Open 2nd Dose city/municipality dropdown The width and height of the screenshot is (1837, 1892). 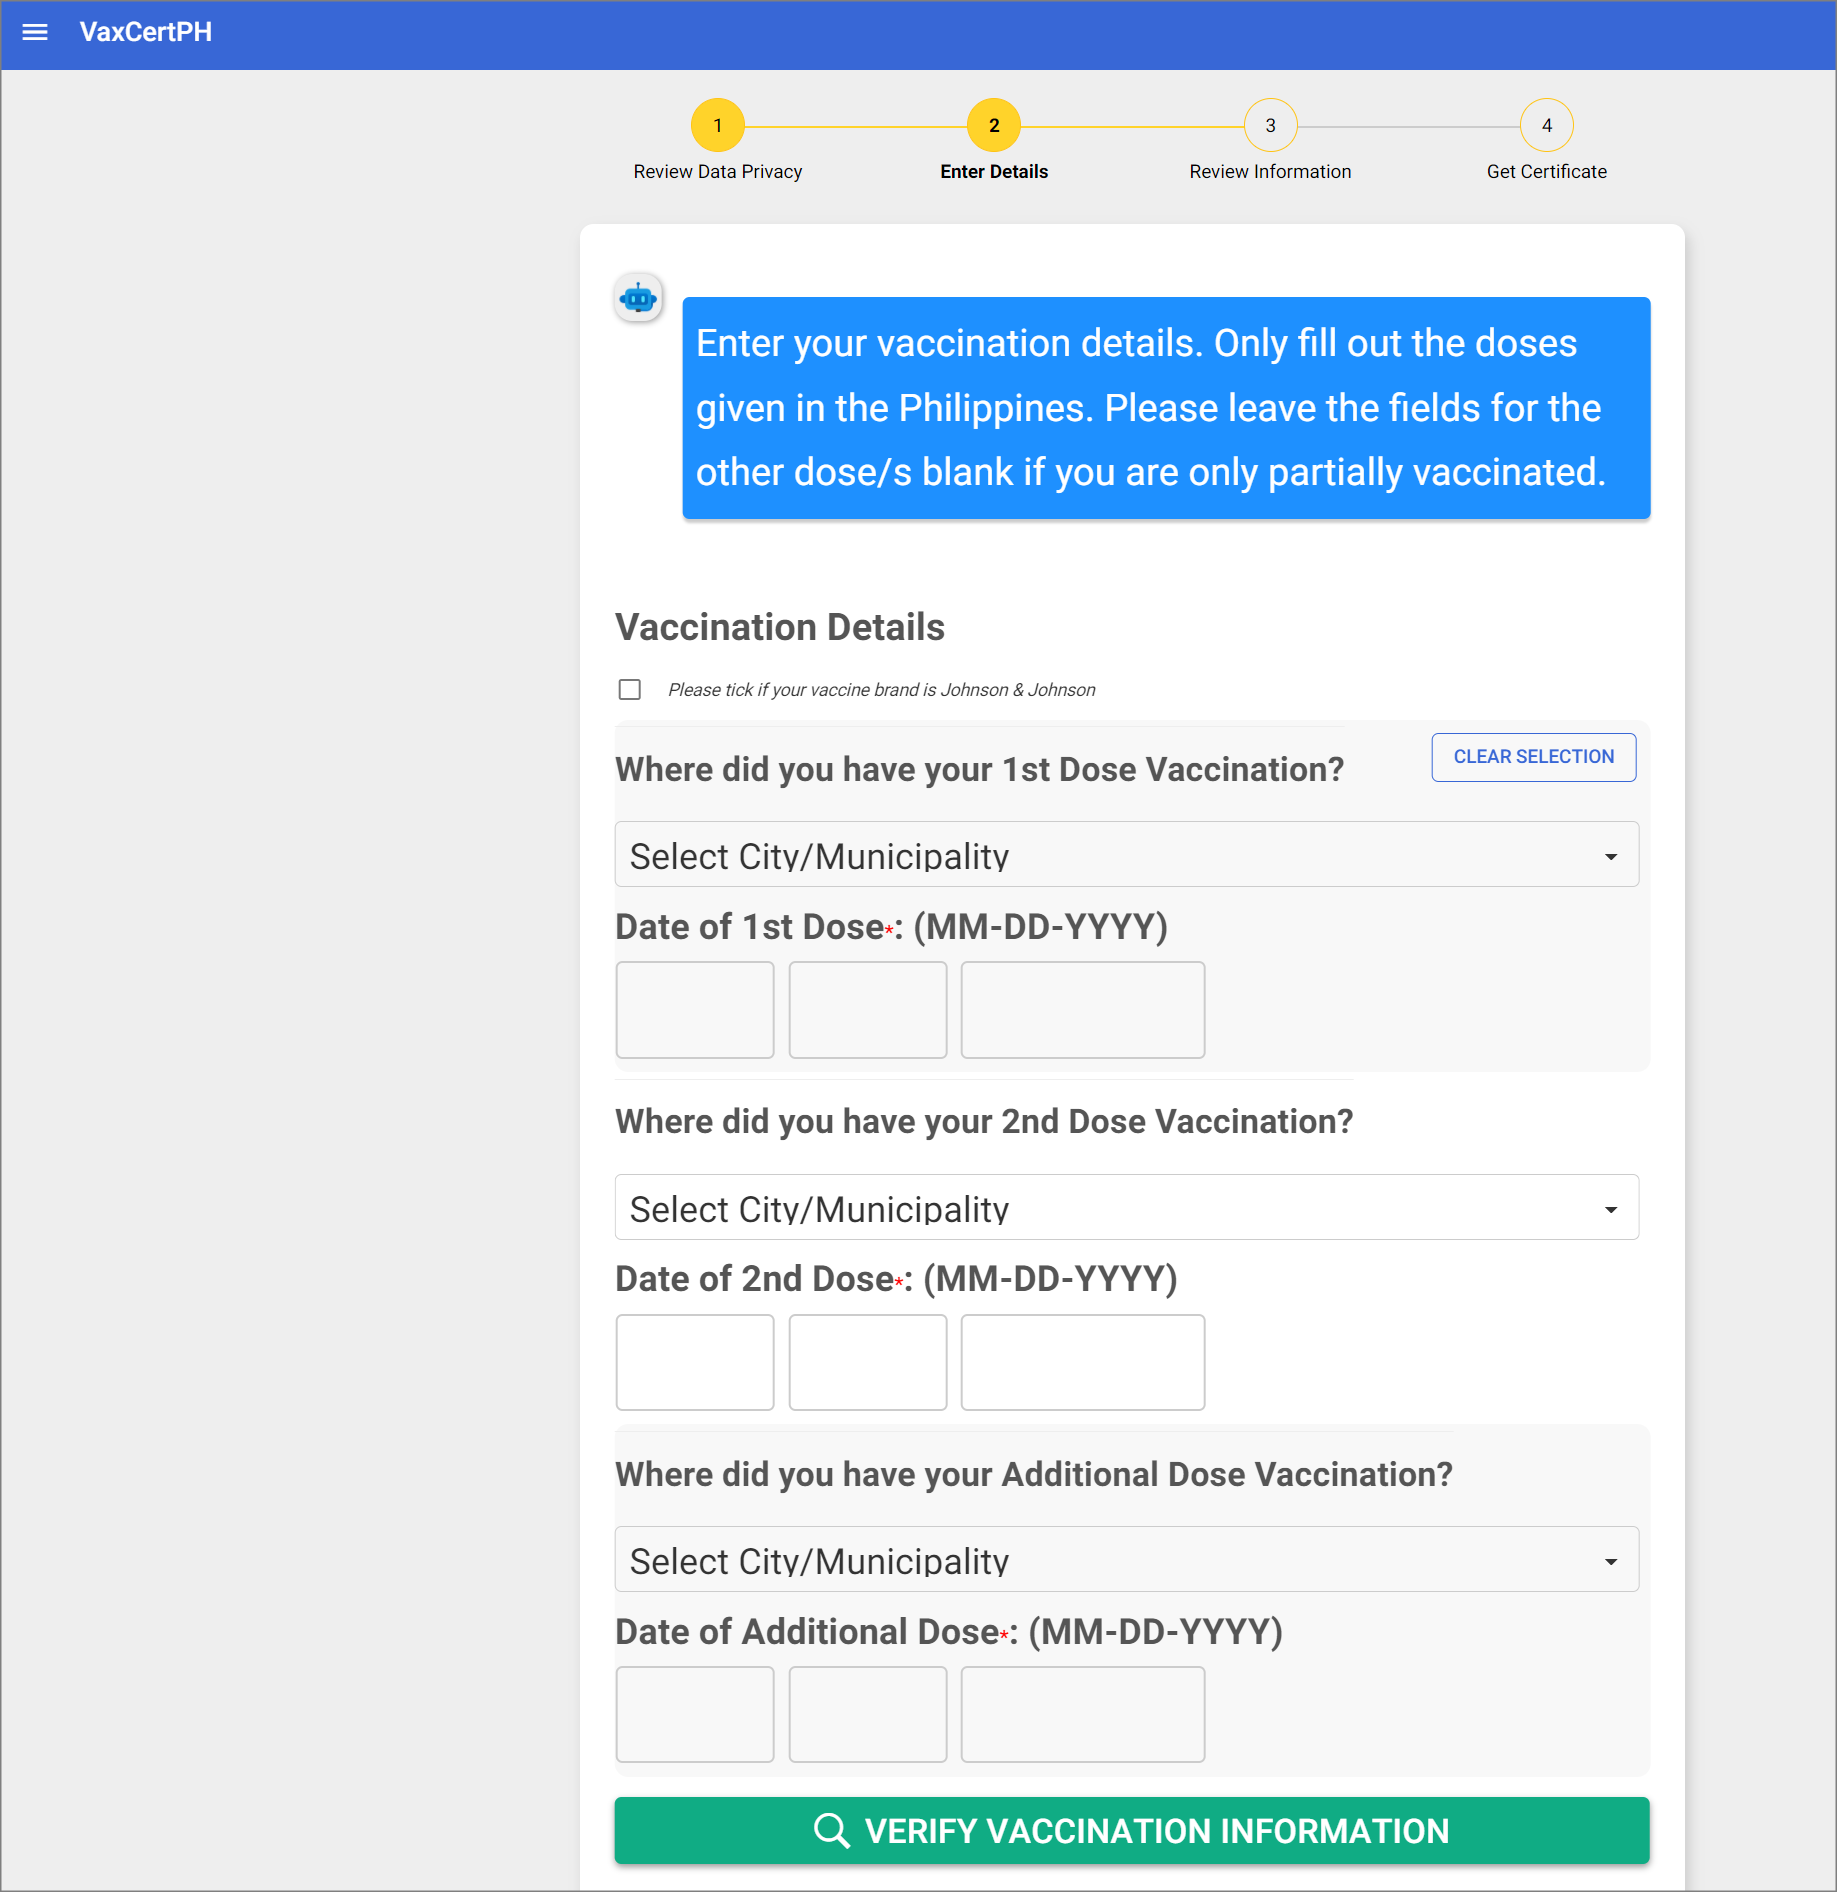click(1127, 1207)
